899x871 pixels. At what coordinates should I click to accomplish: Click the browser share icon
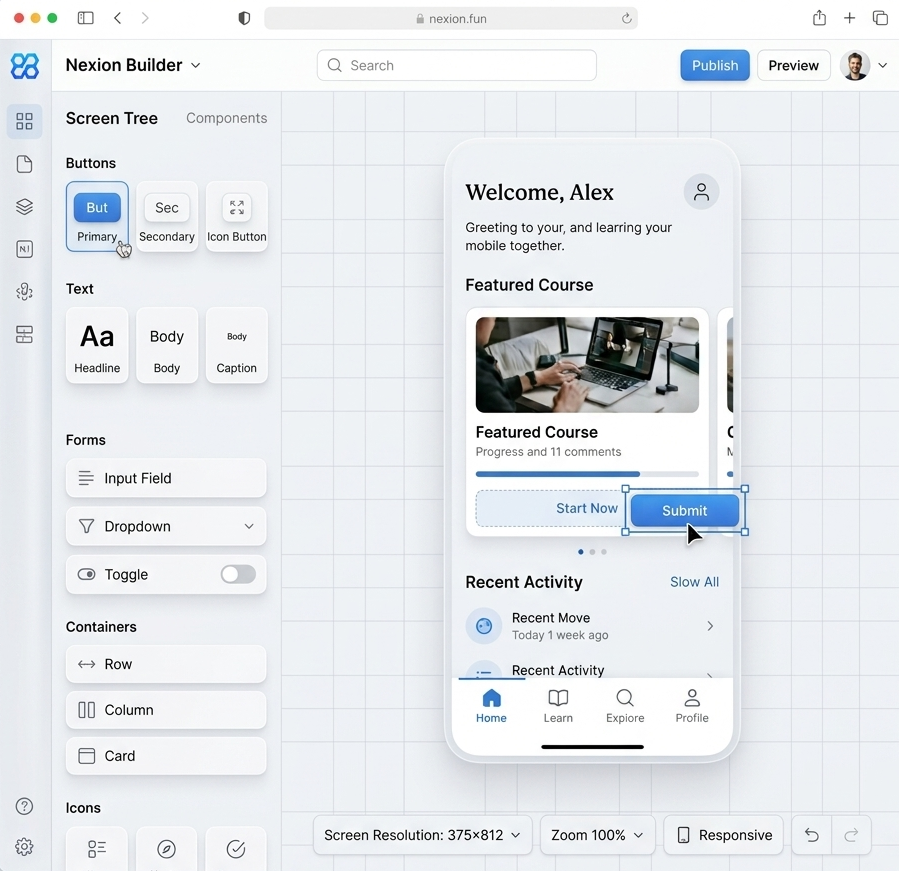[819, 18]
